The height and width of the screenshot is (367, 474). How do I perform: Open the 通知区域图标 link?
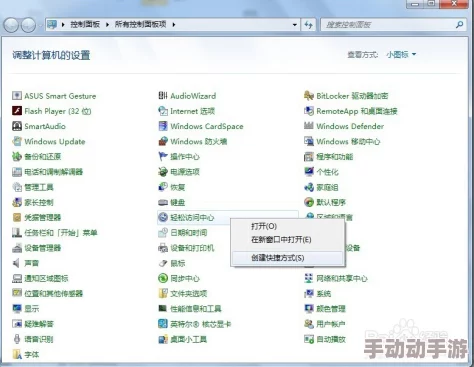[x=46, y=278]
